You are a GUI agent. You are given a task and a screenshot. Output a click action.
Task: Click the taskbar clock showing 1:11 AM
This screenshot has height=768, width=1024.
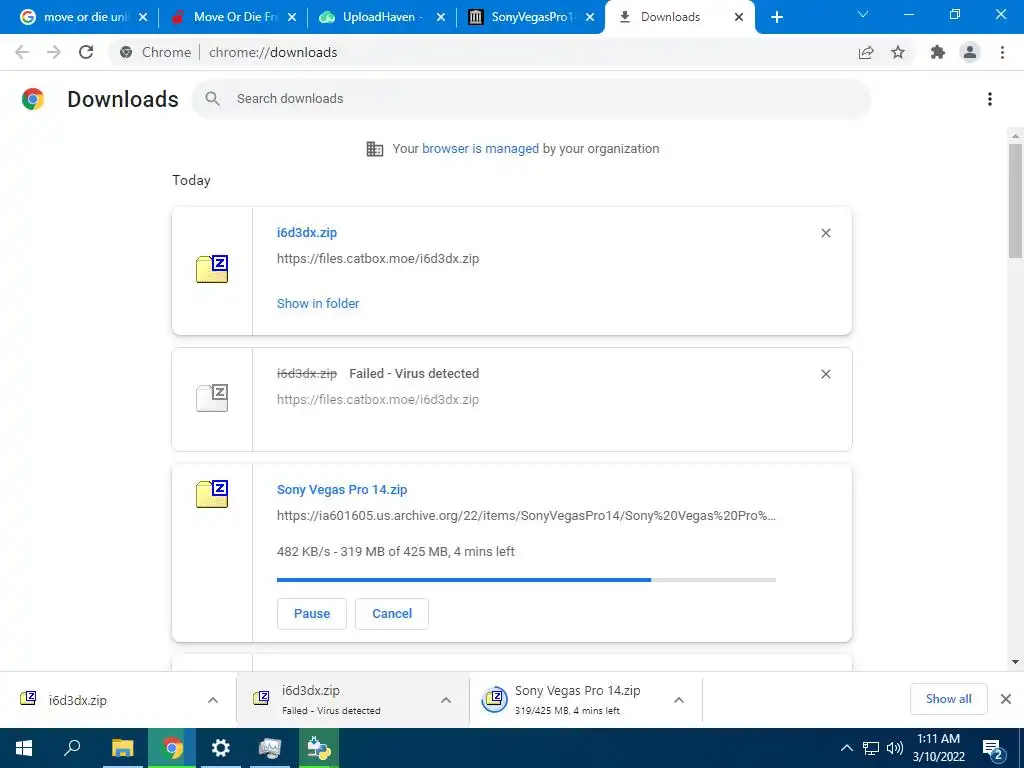(x=938, y=748)
